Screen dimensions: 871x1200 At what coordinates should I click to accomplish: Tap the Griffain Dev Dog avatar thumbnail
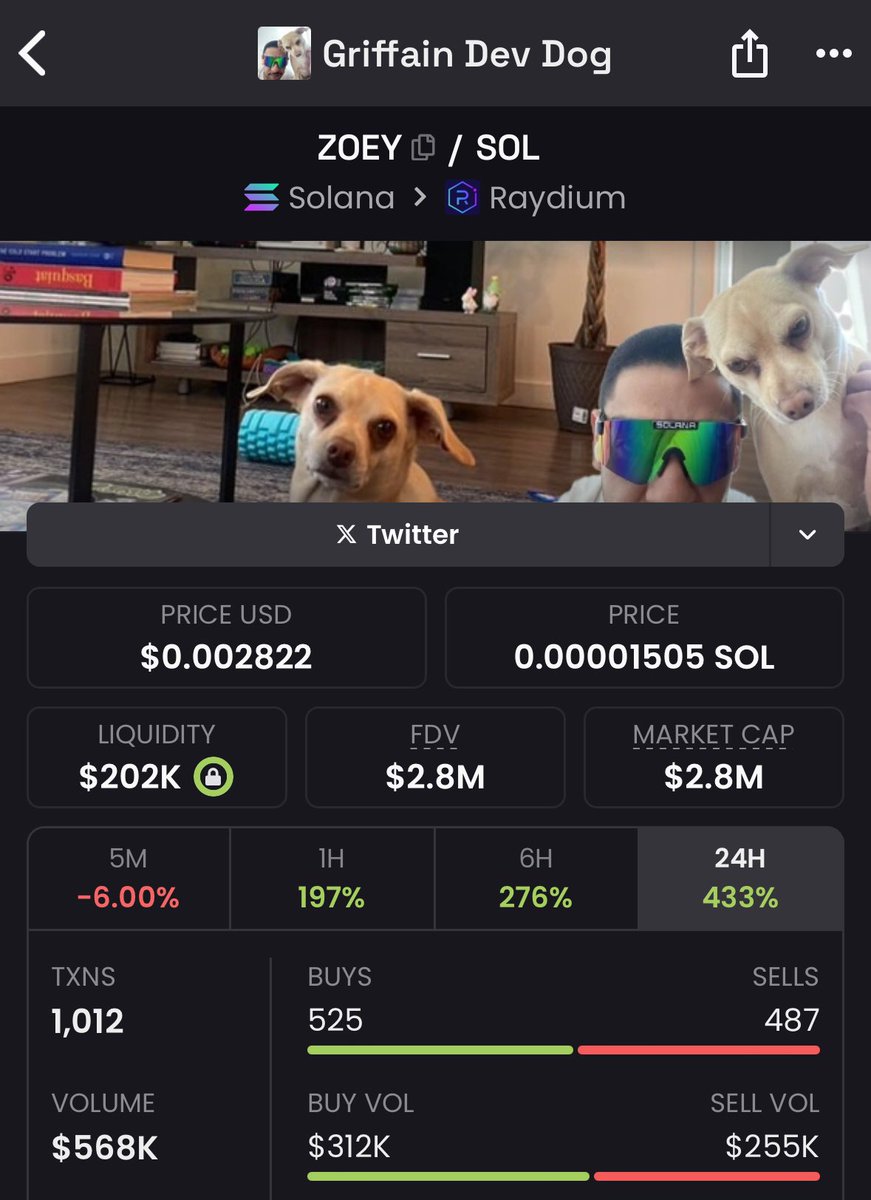coord(284,54)
